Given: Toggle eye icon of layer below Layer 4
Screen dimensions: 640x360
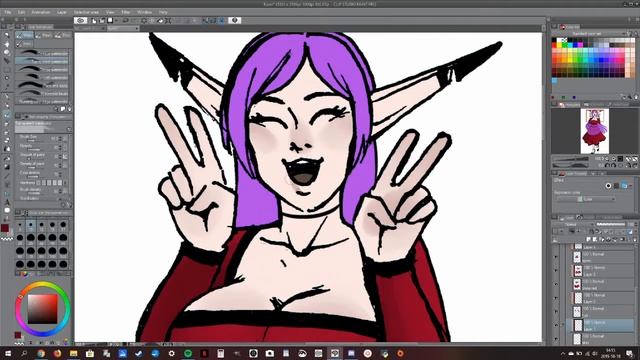Looking at the screenshot, I should [x=556, y=257].
